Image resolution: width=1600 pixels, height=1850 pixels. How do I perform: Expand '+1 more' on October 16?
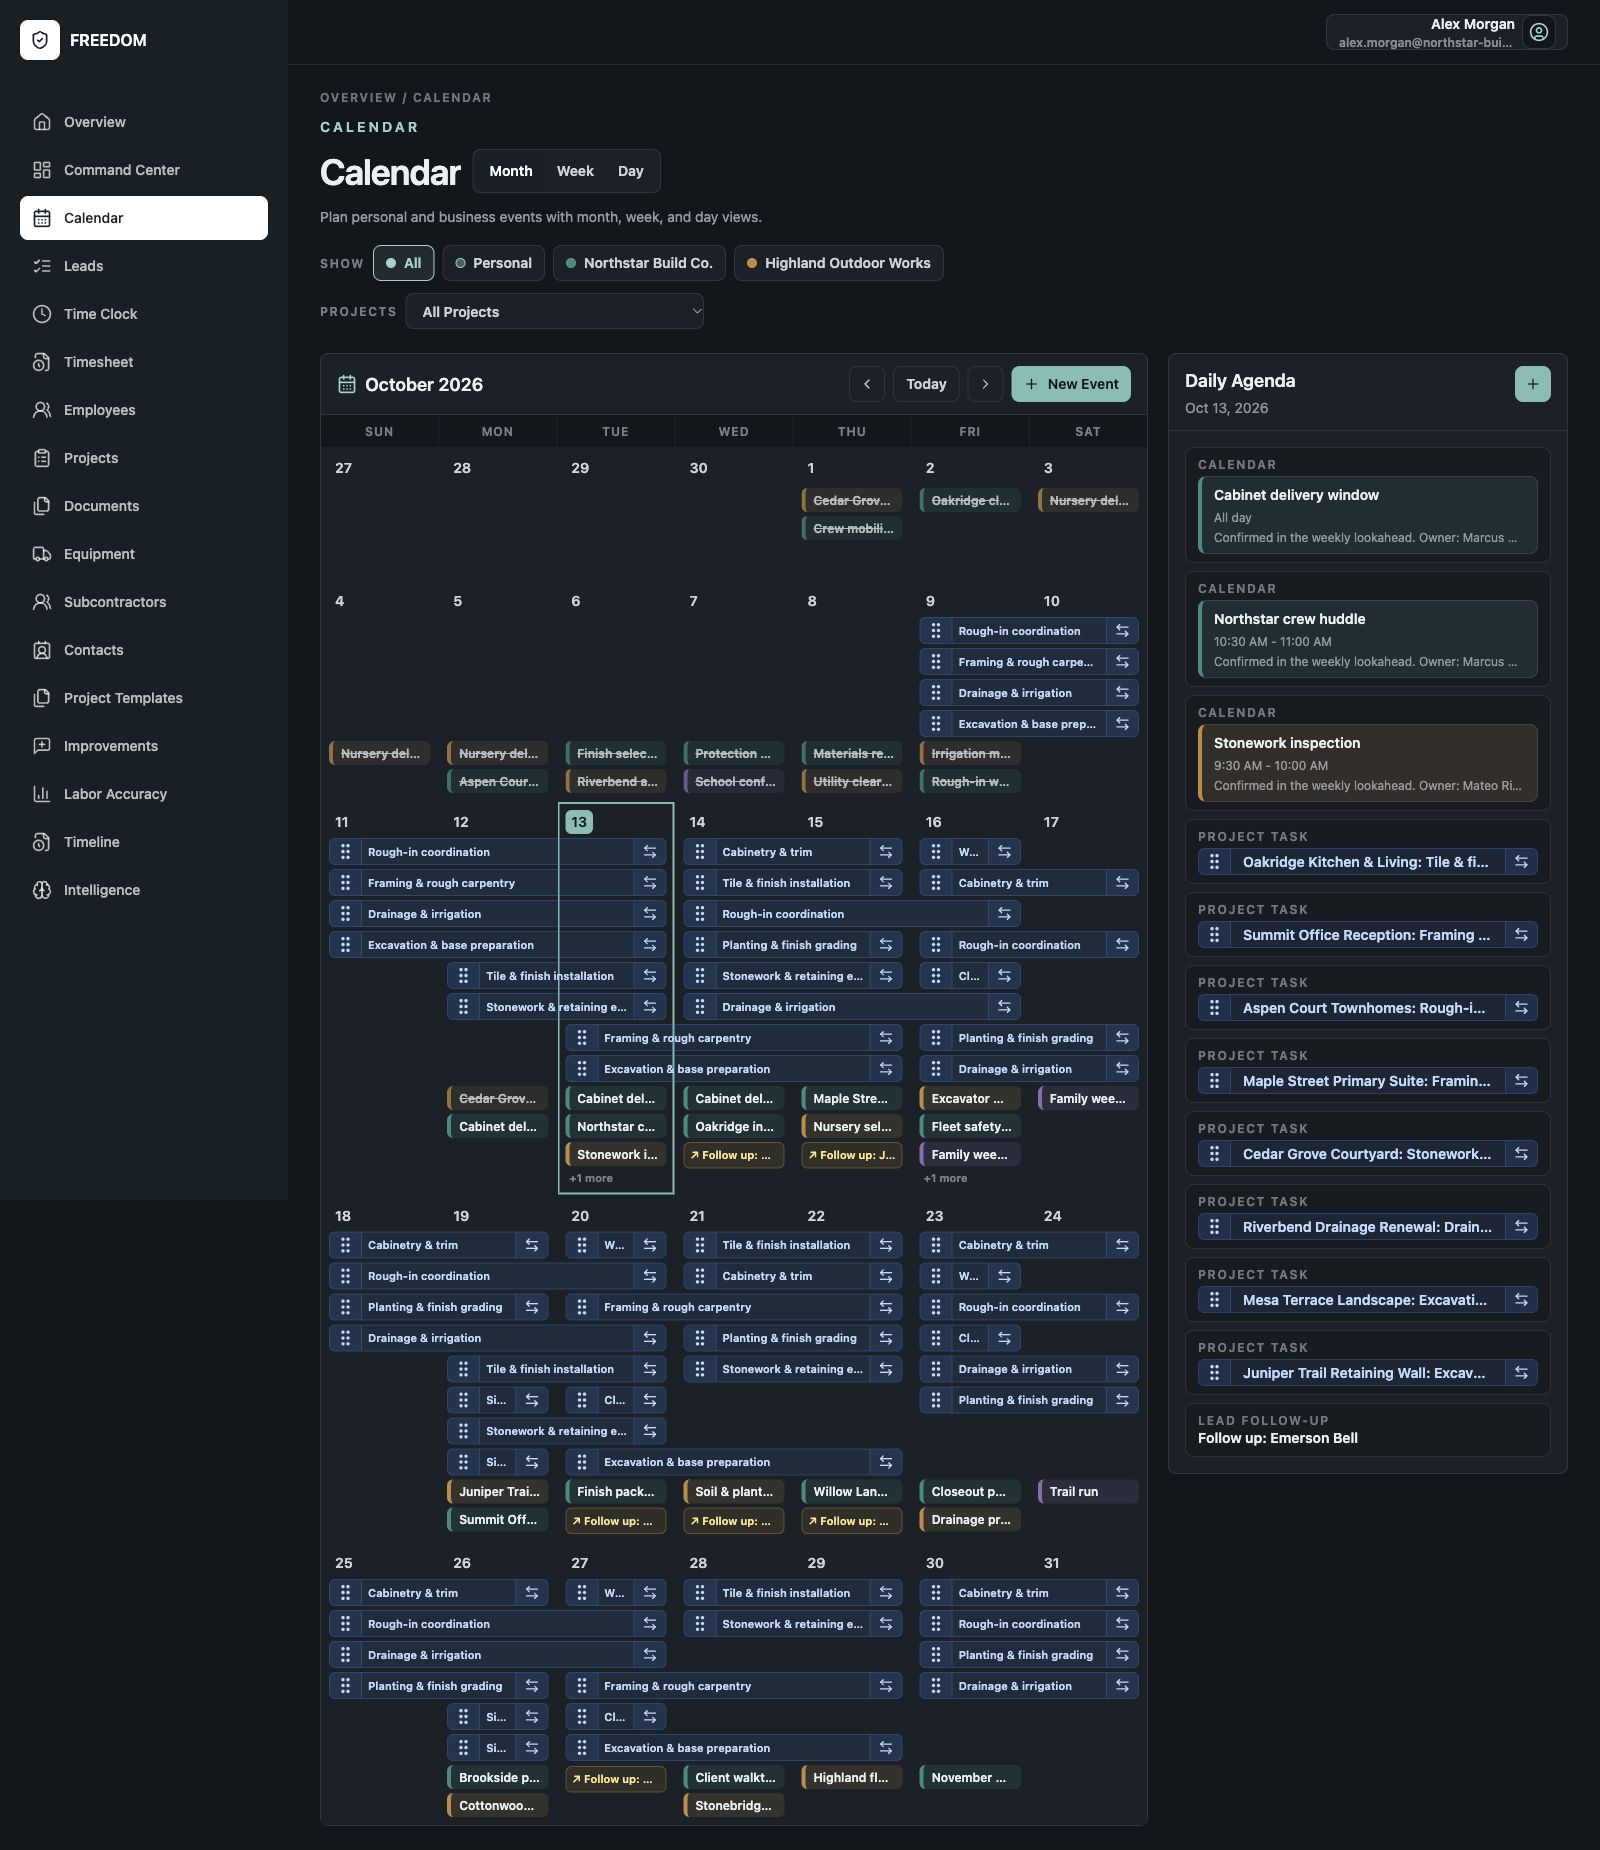[x=946, y=1178]
